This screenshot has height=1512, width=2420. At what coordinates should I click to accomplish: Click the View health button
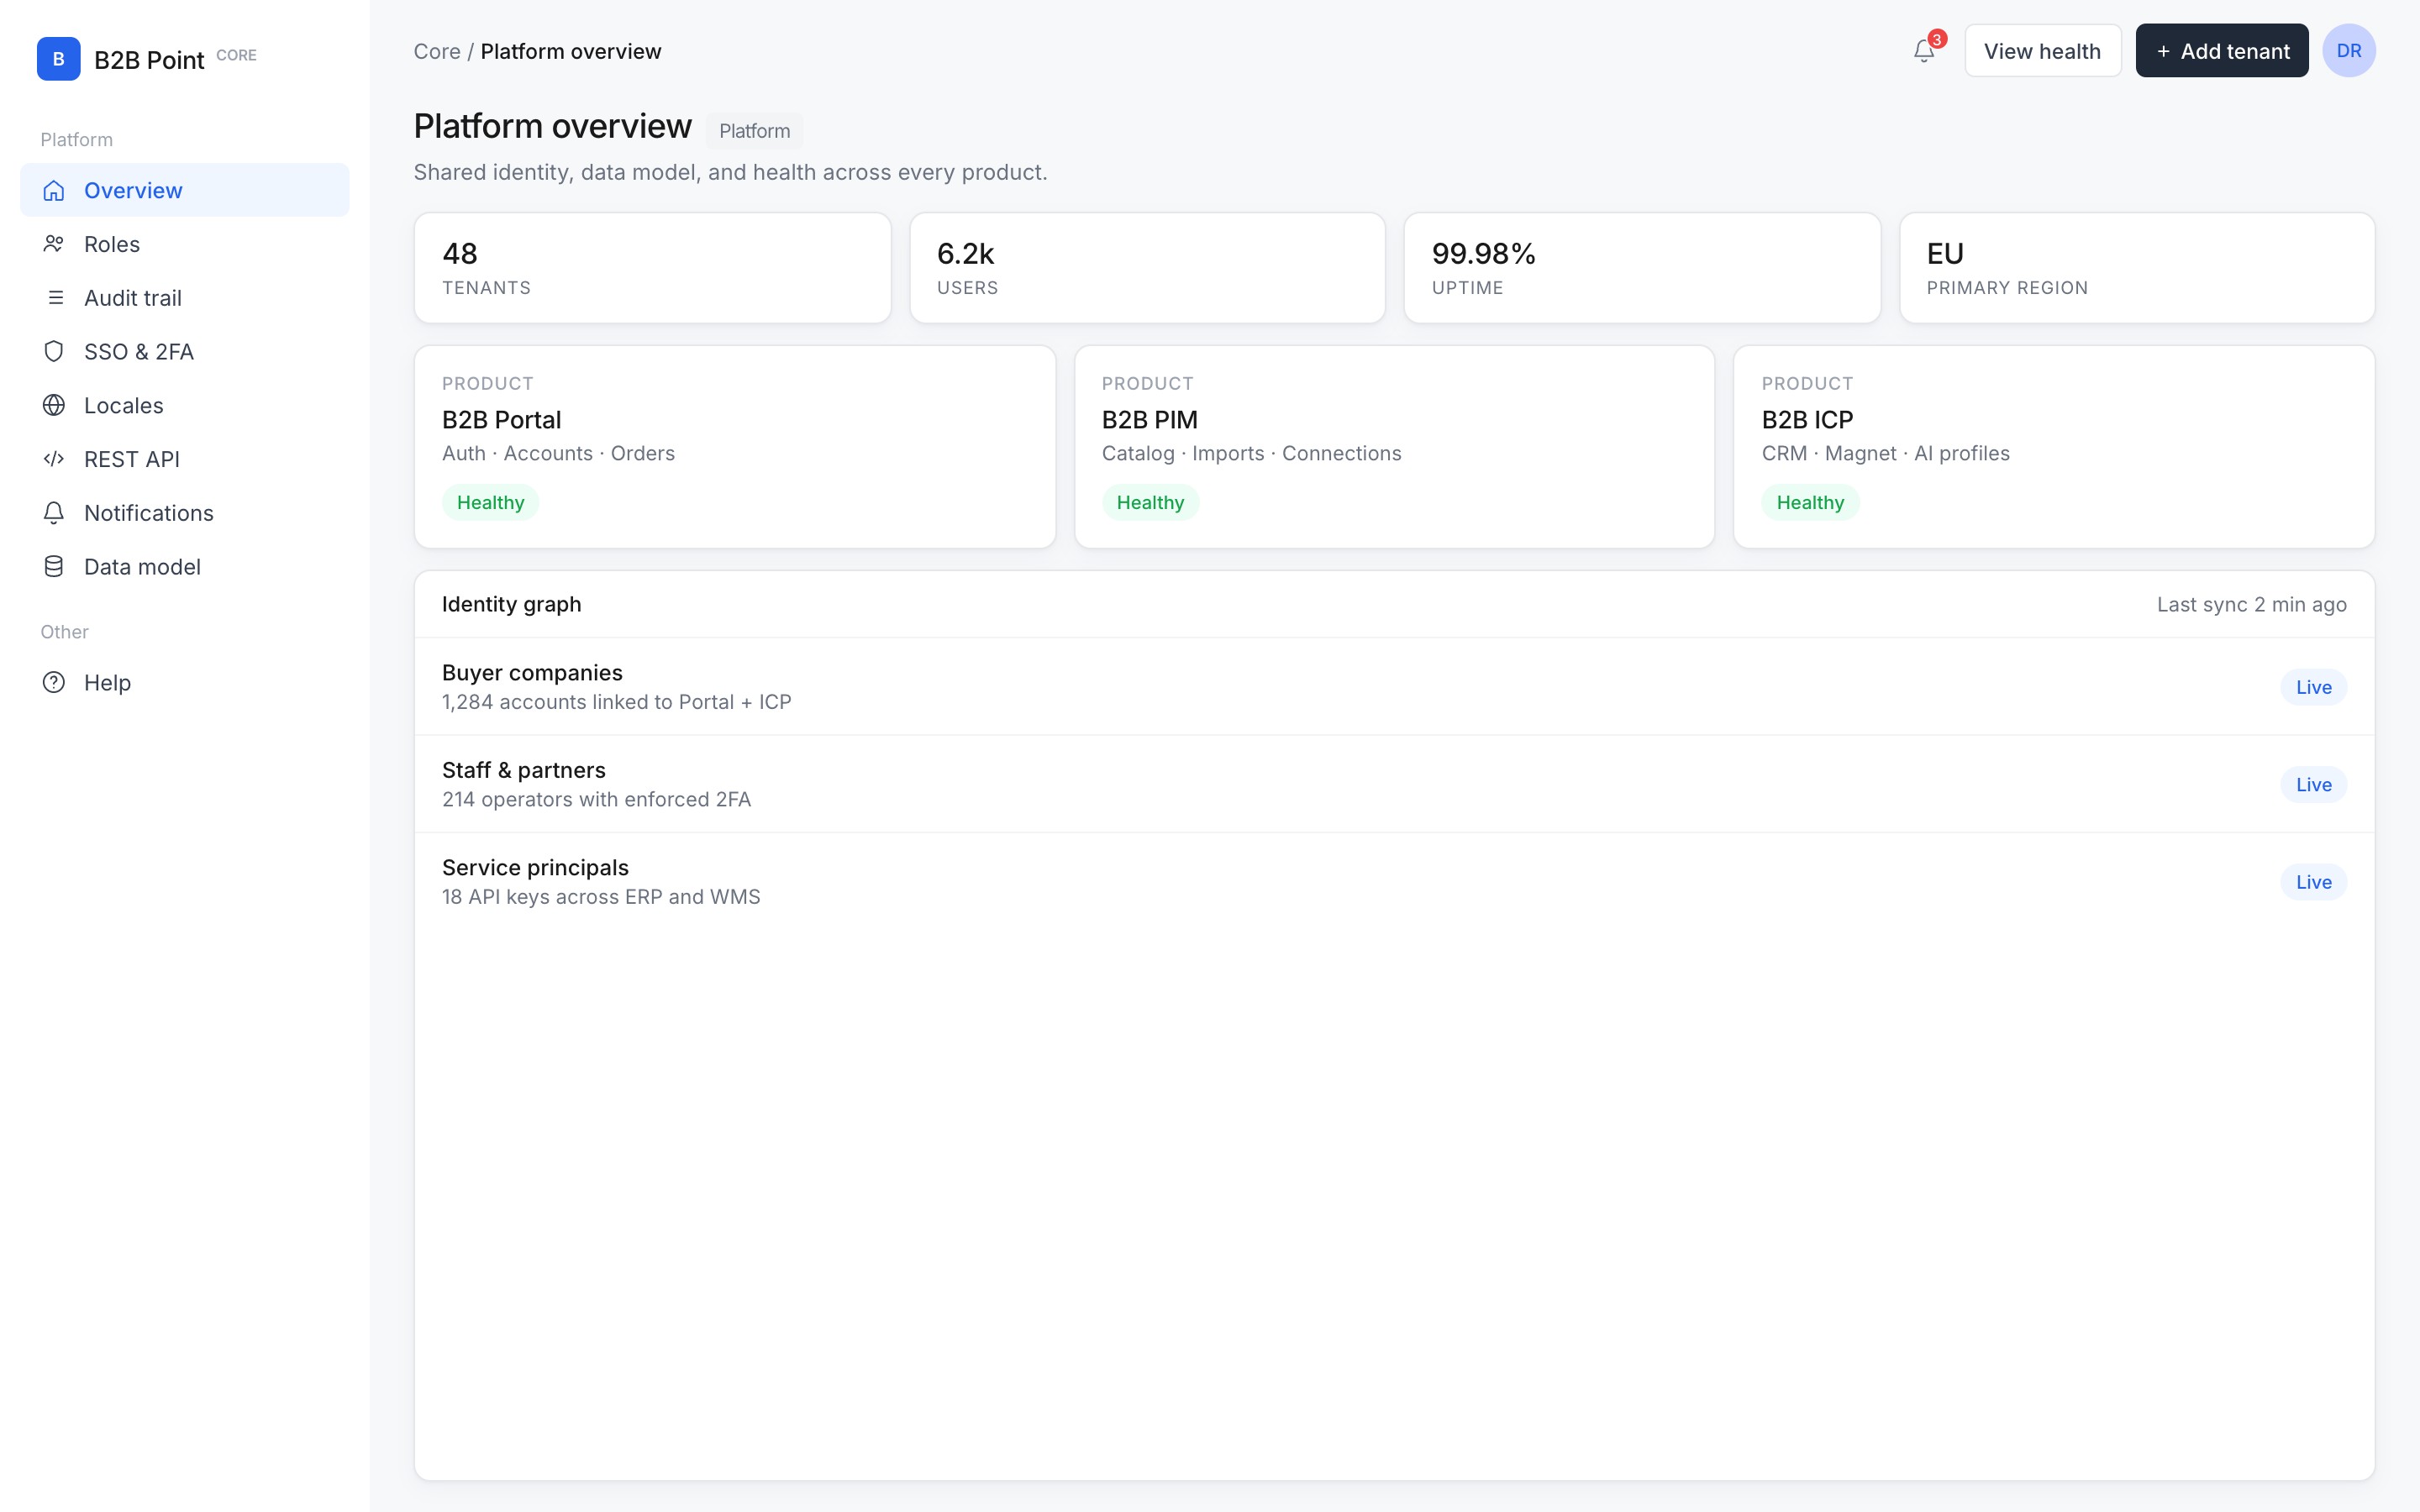click(2042, 51)
